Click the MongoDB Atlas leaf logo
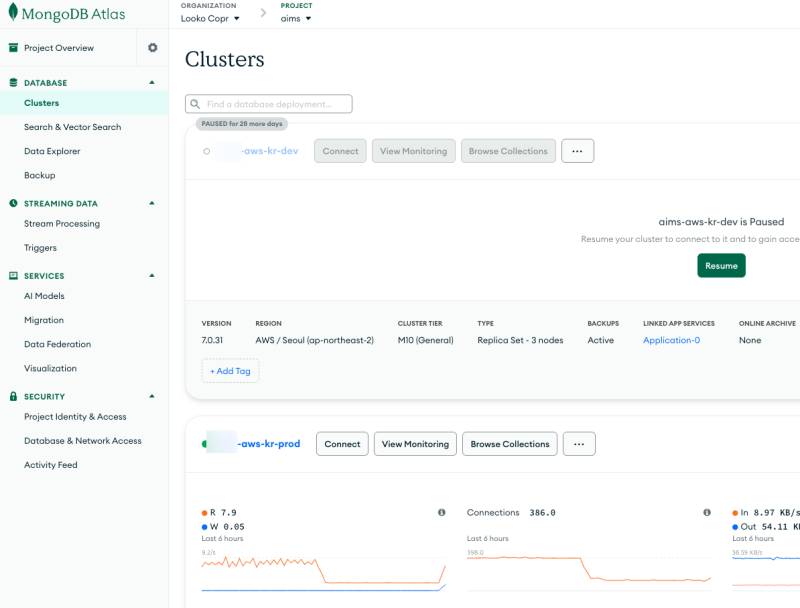Image resolution: width=800 pixels, height=608 pixels. coord(14,13)
